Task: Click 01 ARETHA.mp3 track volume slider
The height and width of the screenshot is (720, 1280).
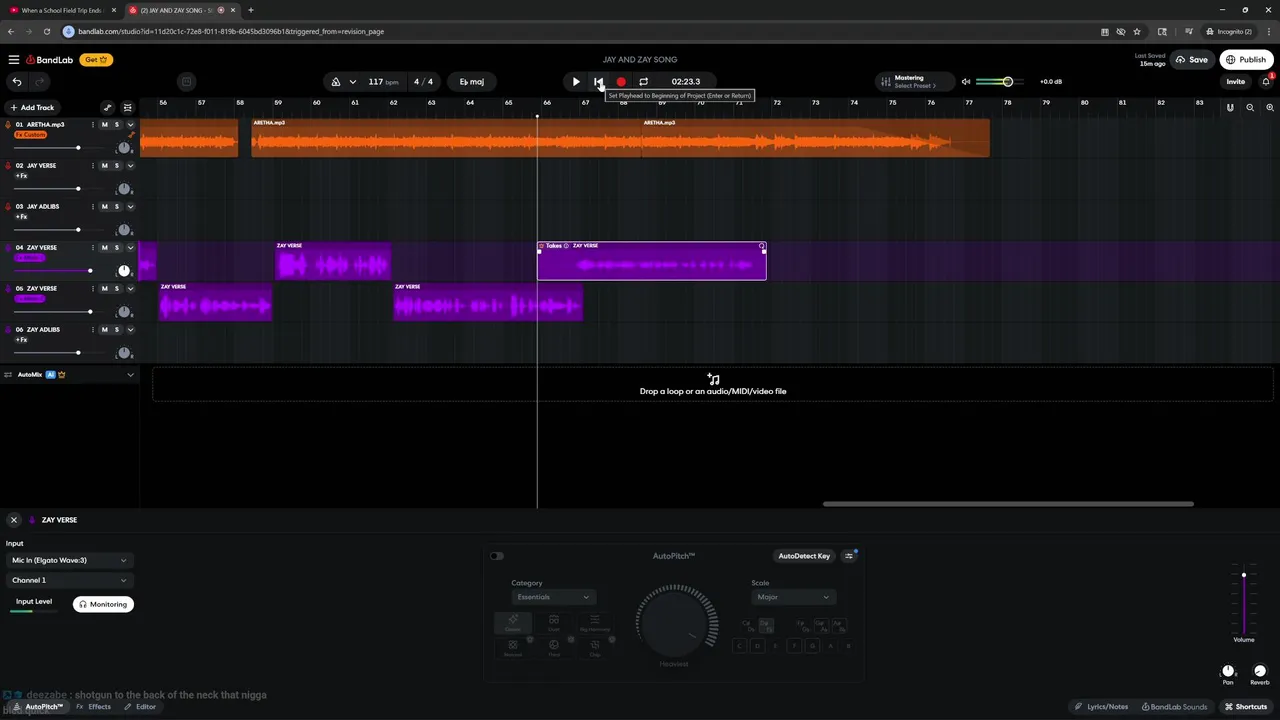Action: pos(60,148)
